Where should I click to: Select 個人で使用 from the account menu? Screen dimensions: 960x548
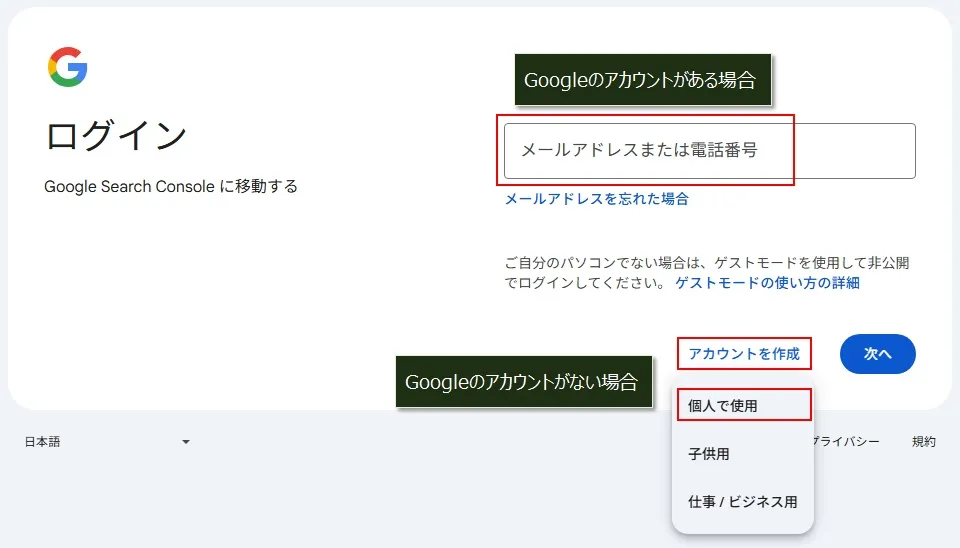click(x=743, y=406)
